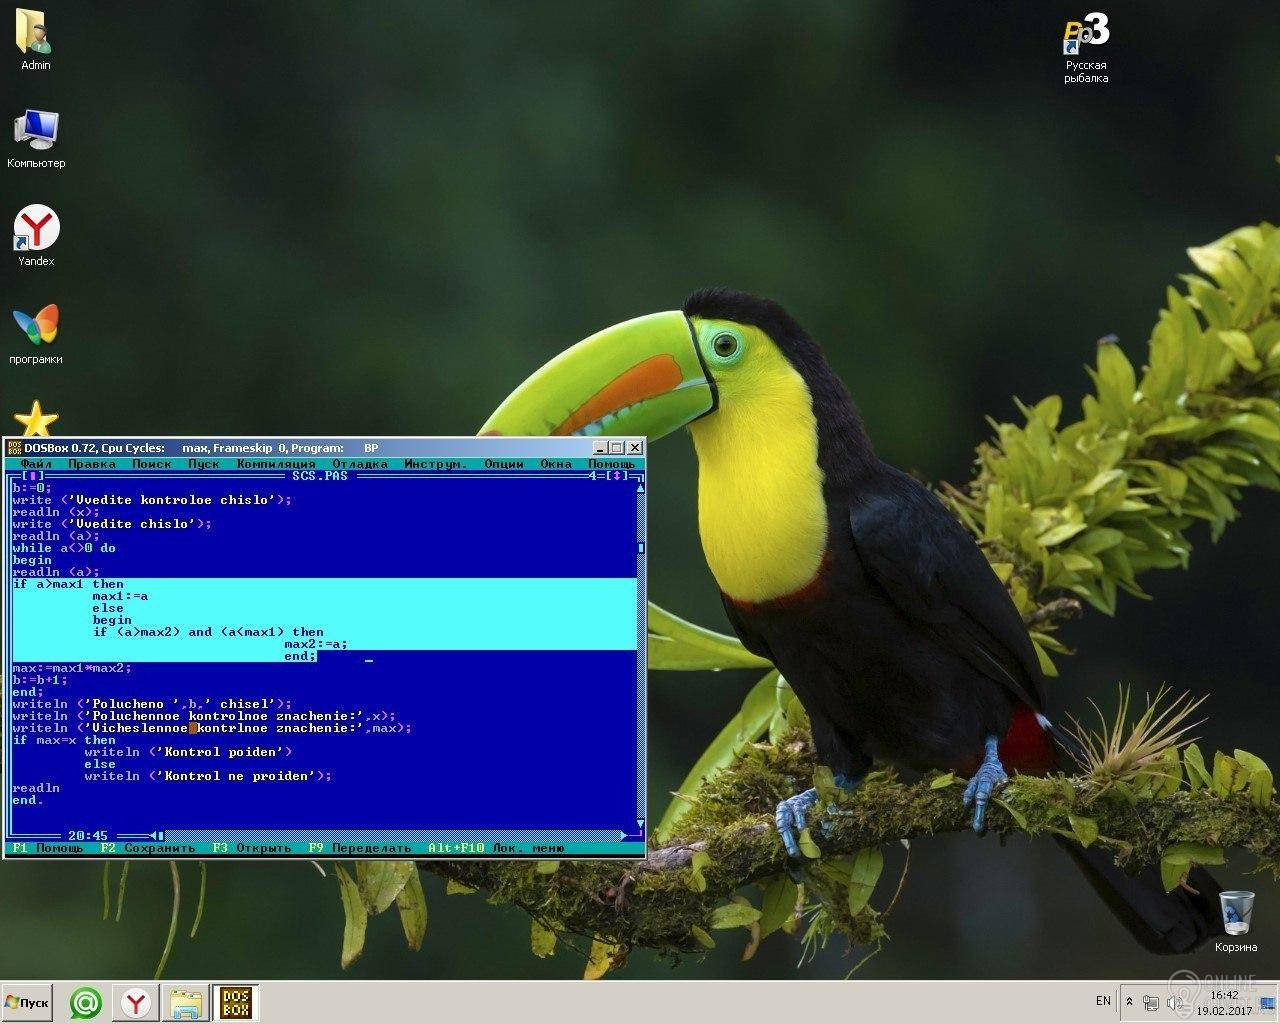Click the editor's vertical scrollbar down arrow

click(640, 824)
